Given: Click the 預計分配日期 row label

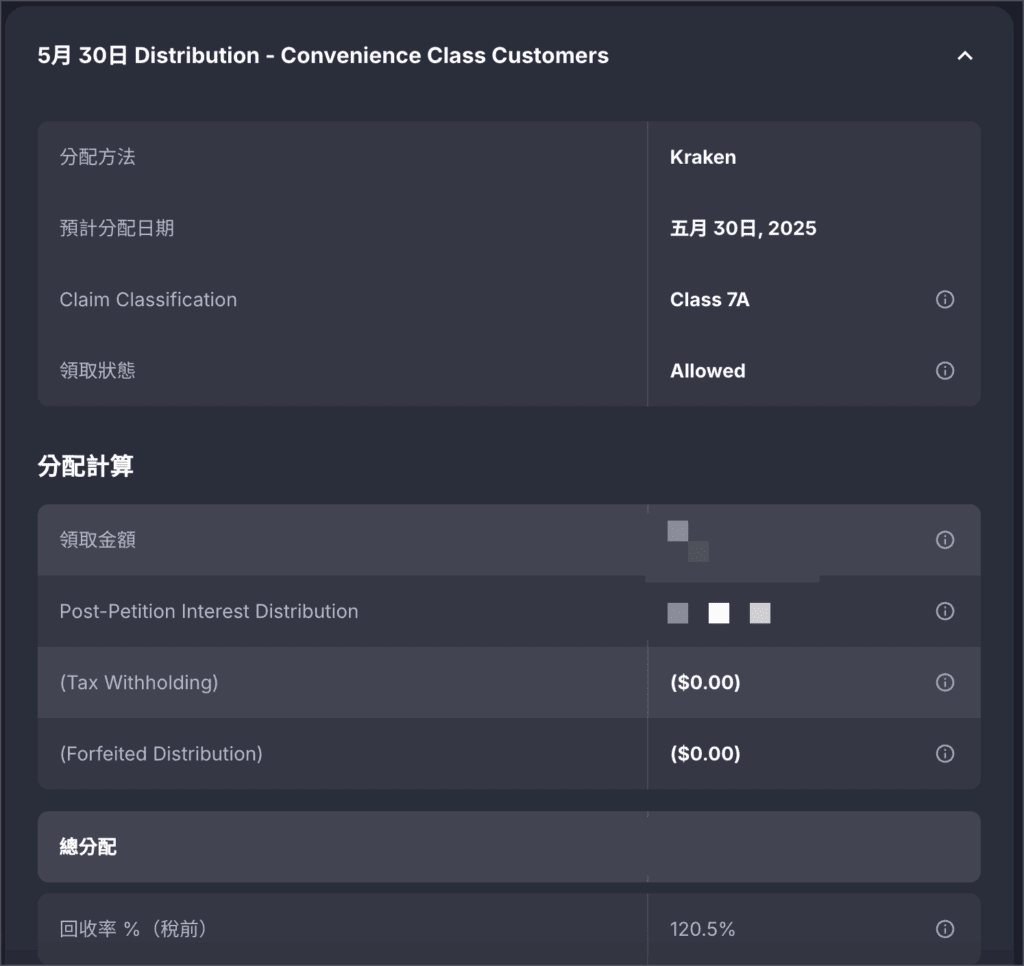Looking at the screenshot, I should pos(117,229).
